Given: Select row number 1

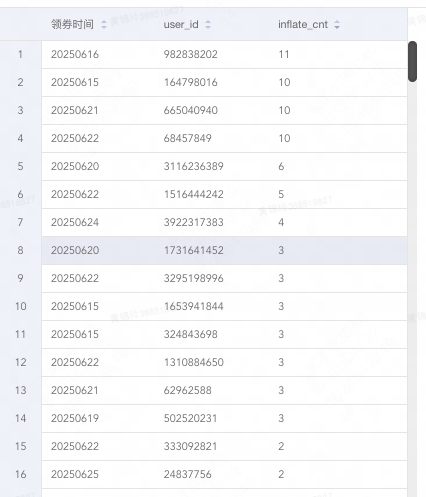Looking at the screenshot, I should coord(20,54).
